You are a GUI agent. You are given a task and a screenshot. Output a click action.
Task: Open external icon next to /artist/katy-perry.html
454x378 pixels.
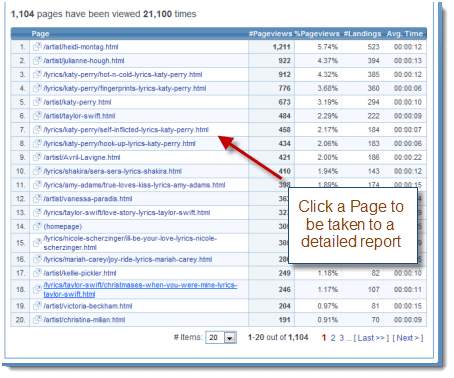tap(37, 102)
